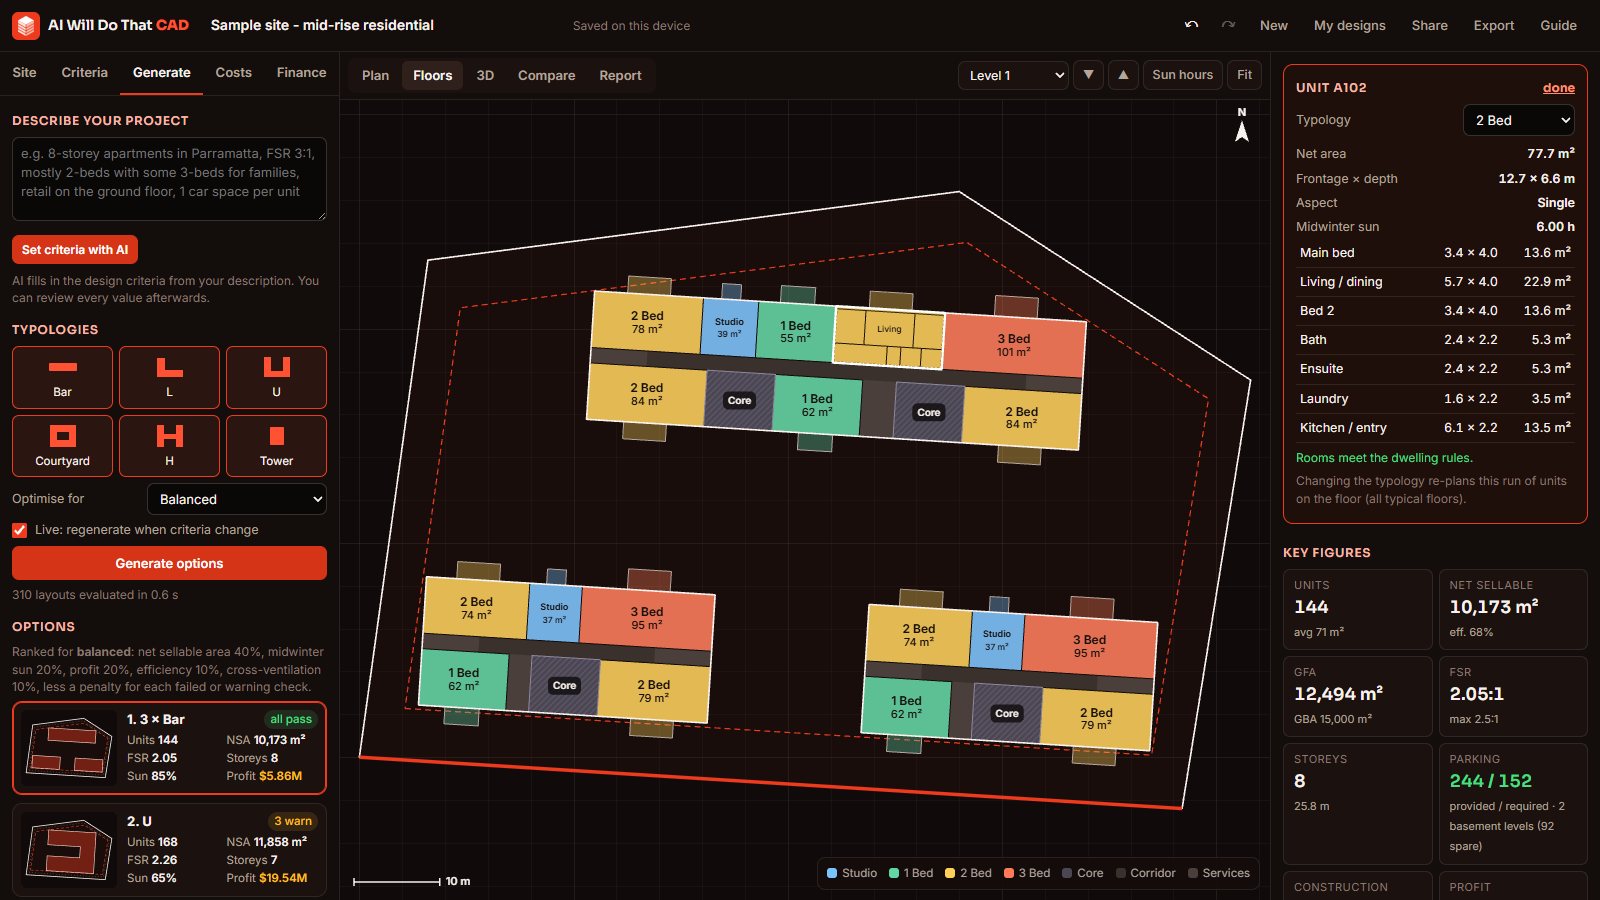Click the Kitchen / entry room row
The height and width of the screenshot is (900, 1600).
tap(1435, 428)
